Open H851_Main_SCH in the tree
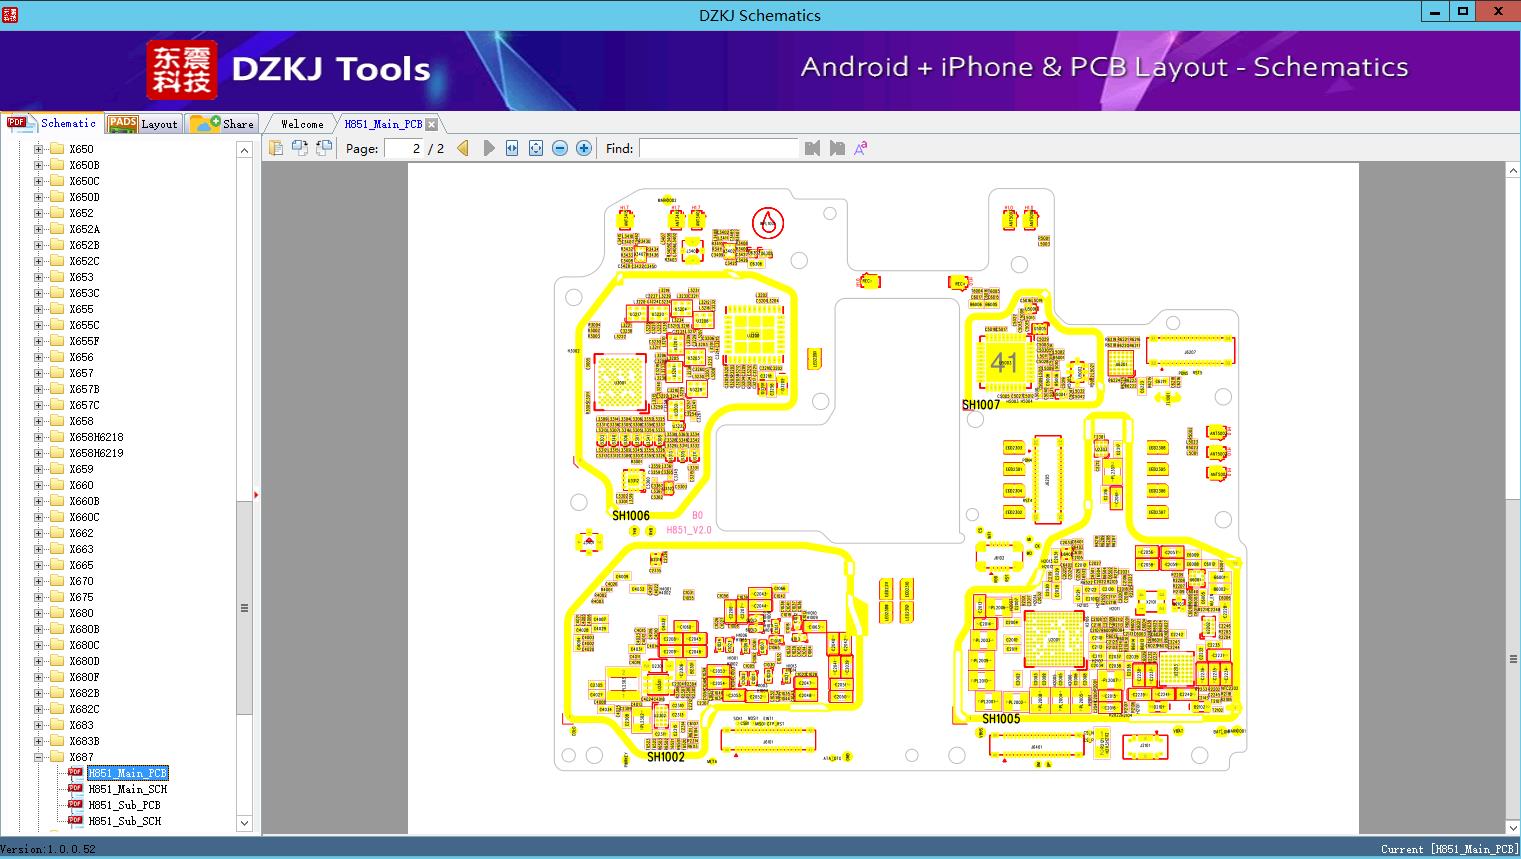The image size is (1521, 859). pyautogui.click(x=127, y=789)
